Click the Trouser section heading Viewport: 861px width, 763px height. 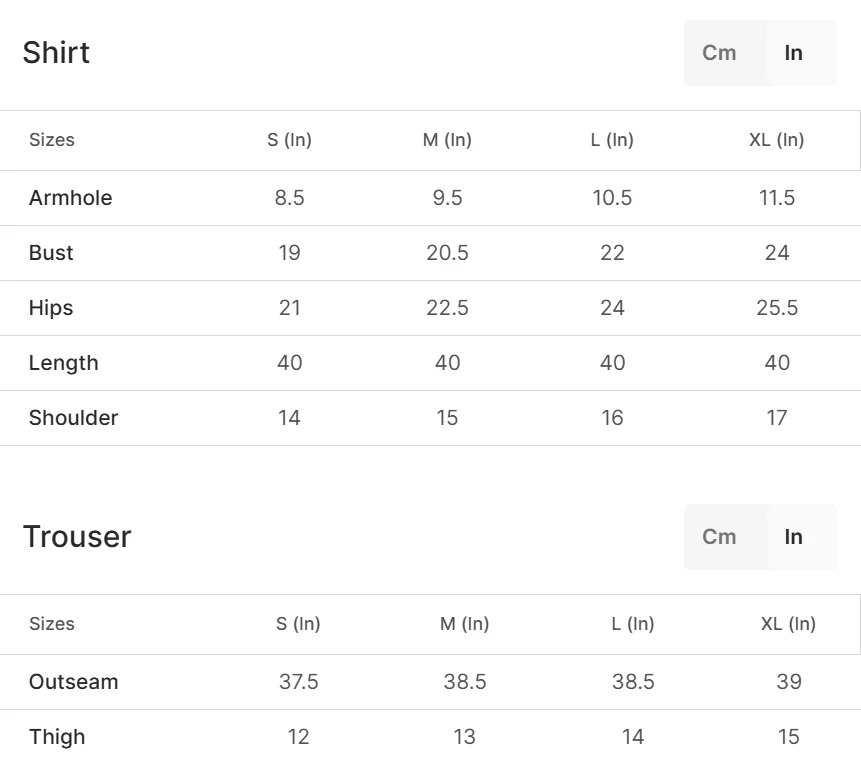coord(77,536)
